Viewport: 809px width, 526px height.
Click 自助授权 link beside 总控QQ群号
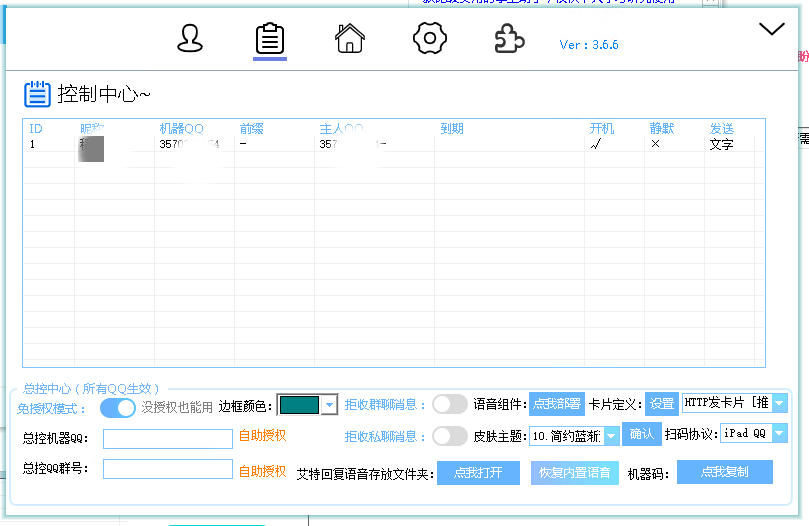pyautogui.click(x=262, y=470)
